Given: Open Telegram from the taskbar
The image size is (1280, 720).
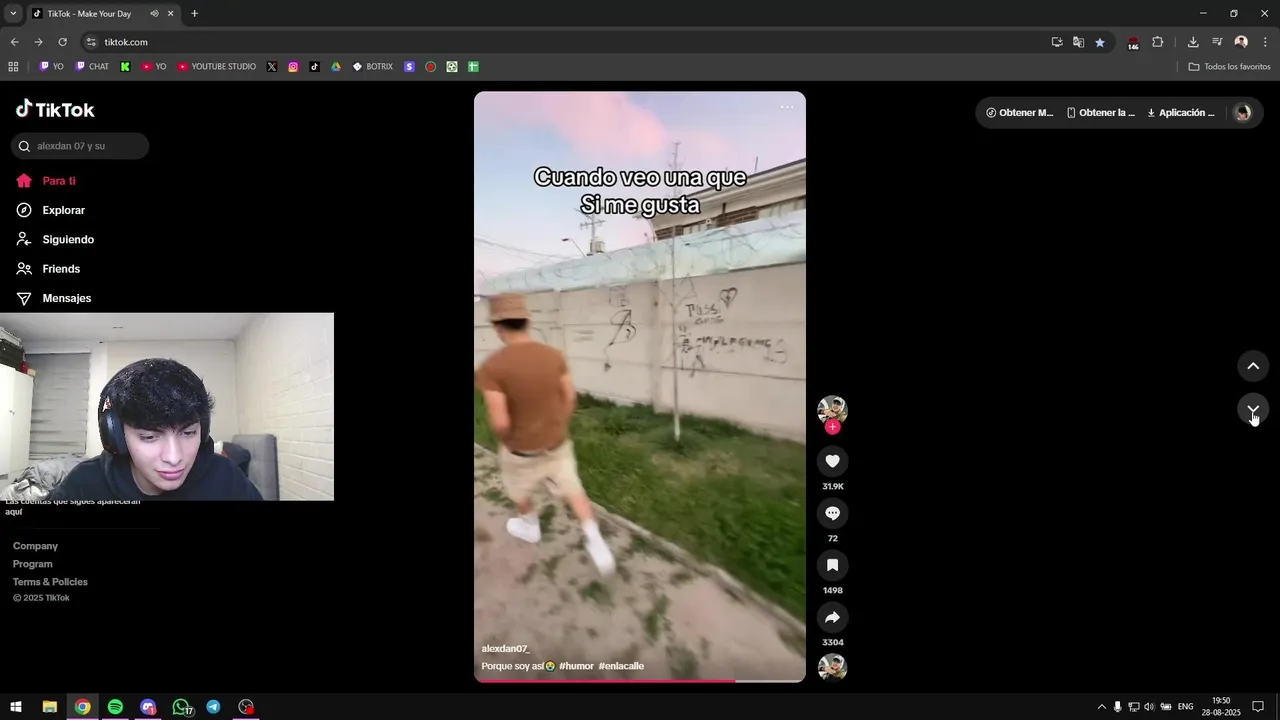Looking at the screenshot, I should click(x=213, y=707).
